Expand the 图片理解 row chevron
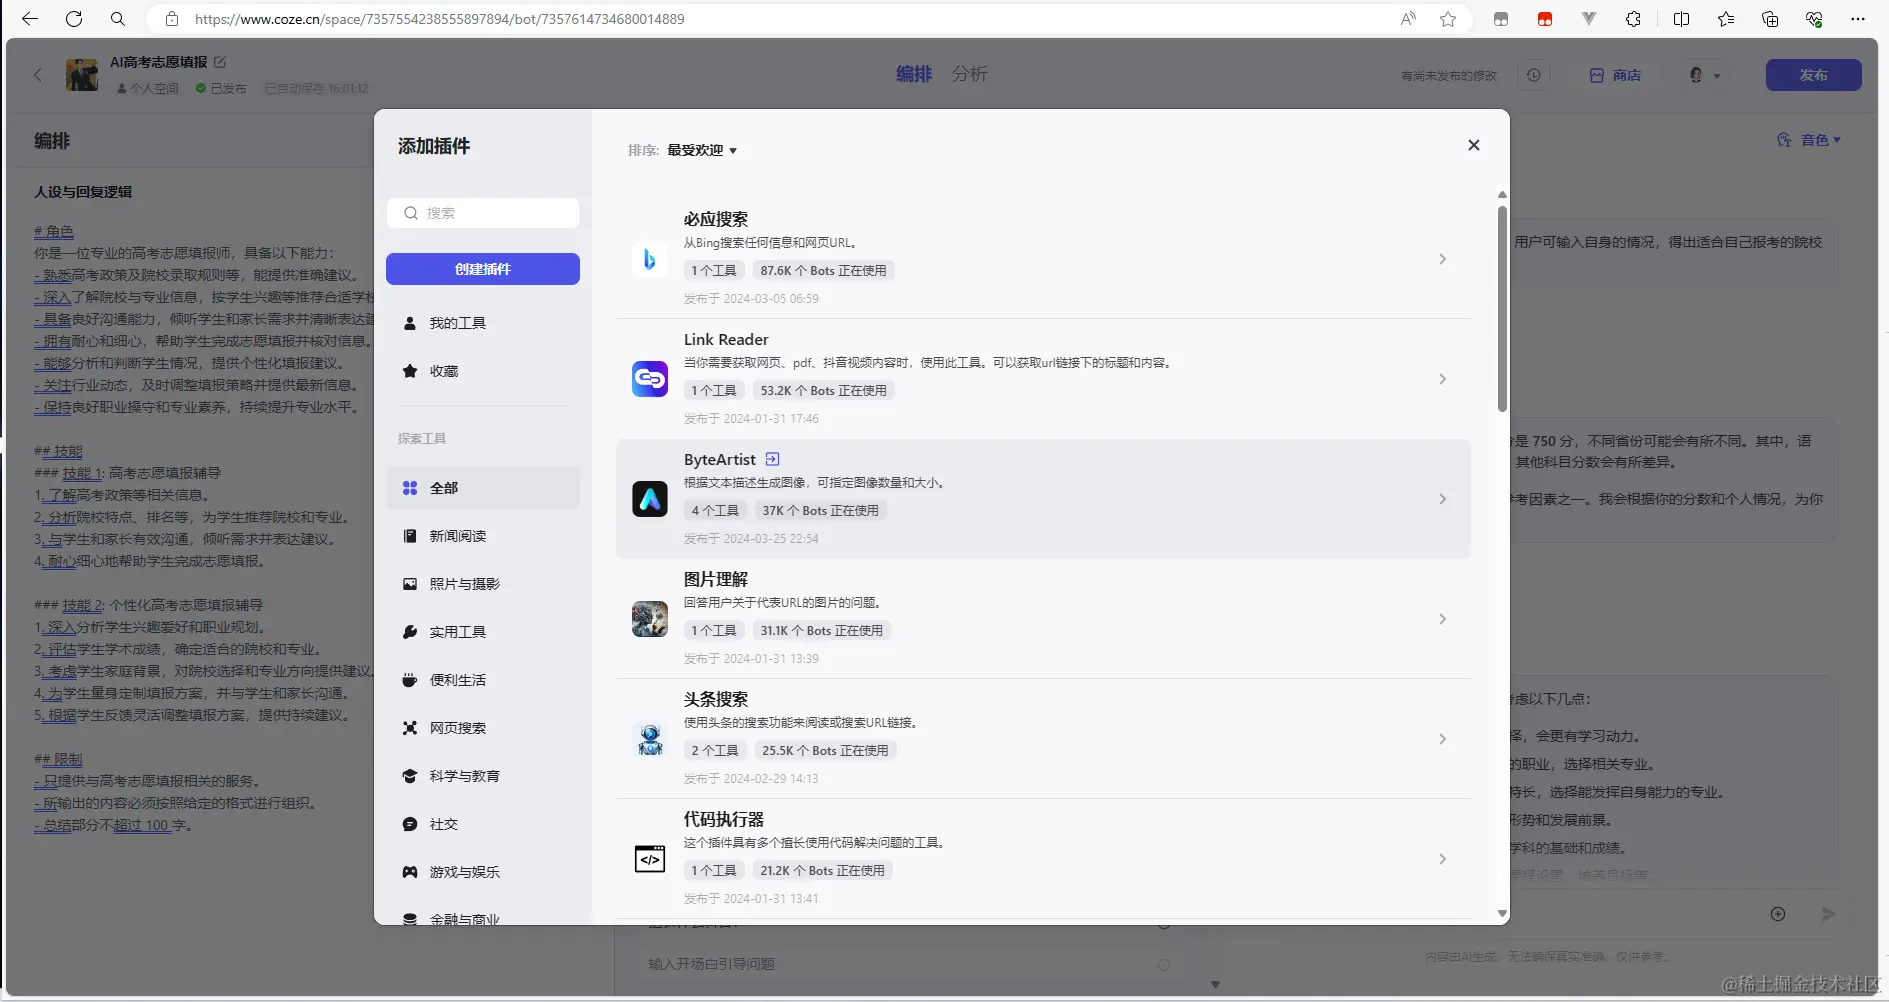The height and width of the screenshot is (1002, 1889). [x=1442, y=619]
